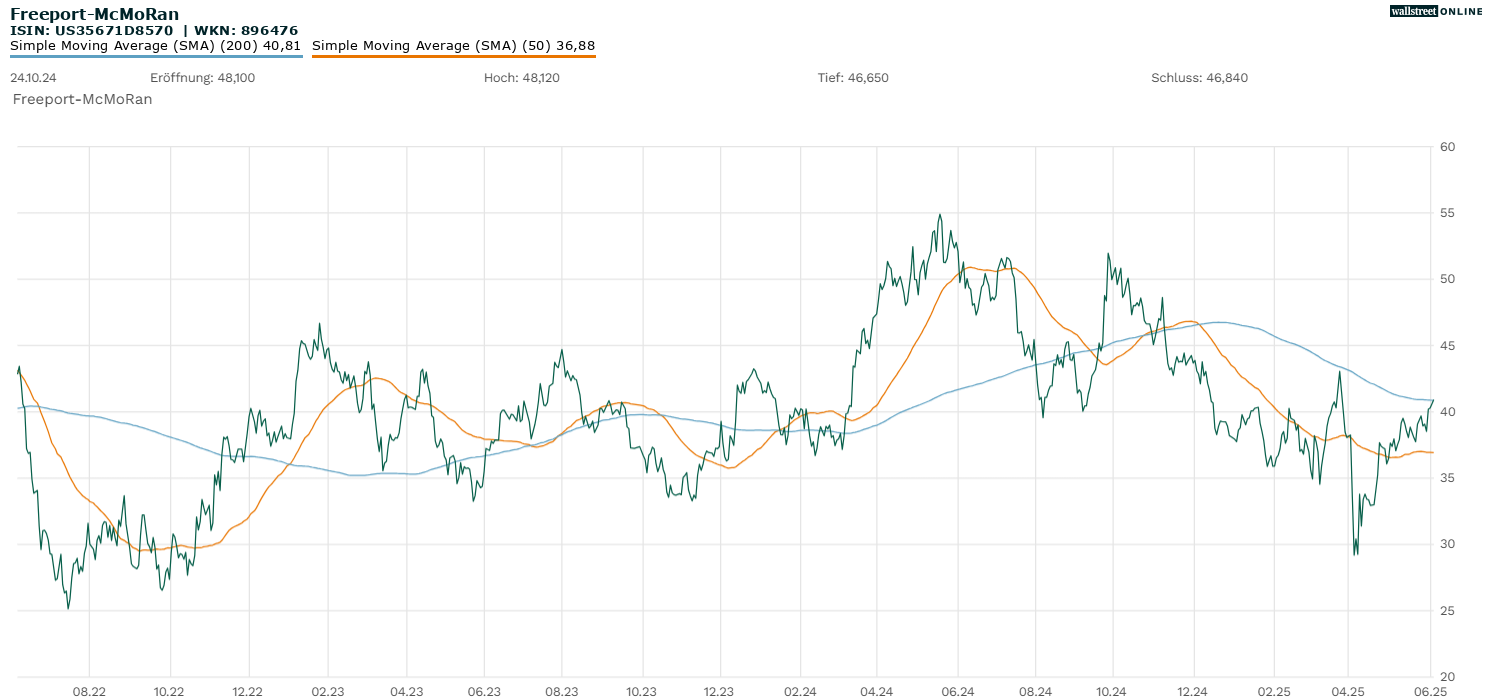Click the 24.10.24 date readout

coord(31,78)
